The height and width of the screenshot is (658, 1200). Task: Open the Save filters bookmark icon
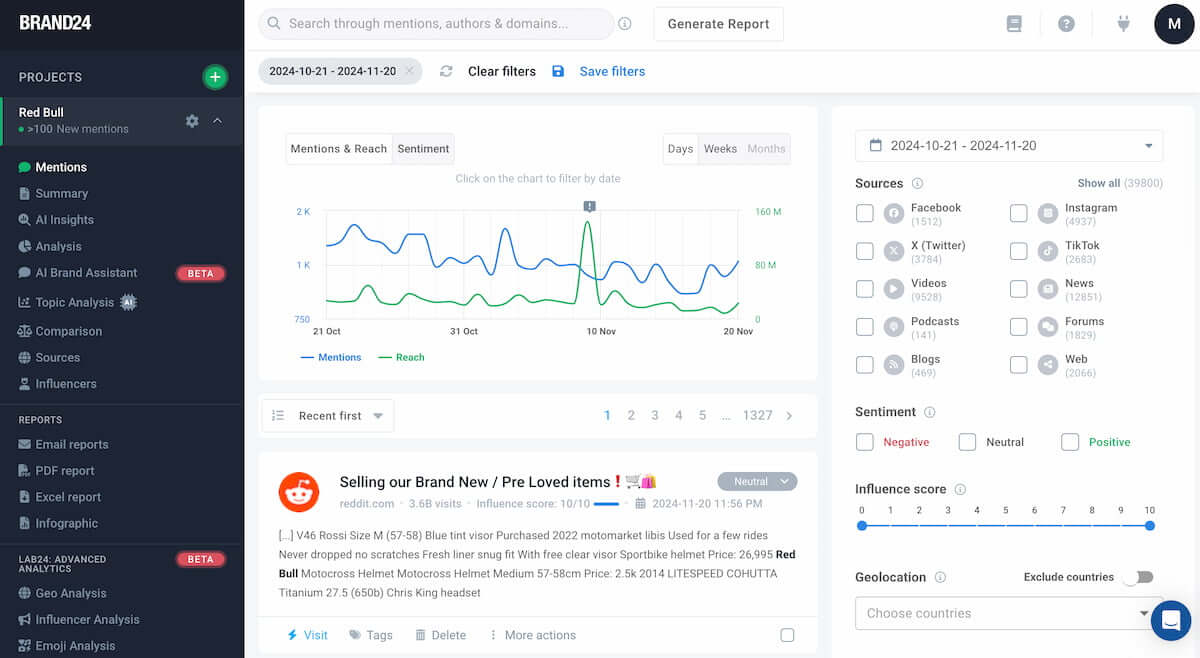[558, 71]
